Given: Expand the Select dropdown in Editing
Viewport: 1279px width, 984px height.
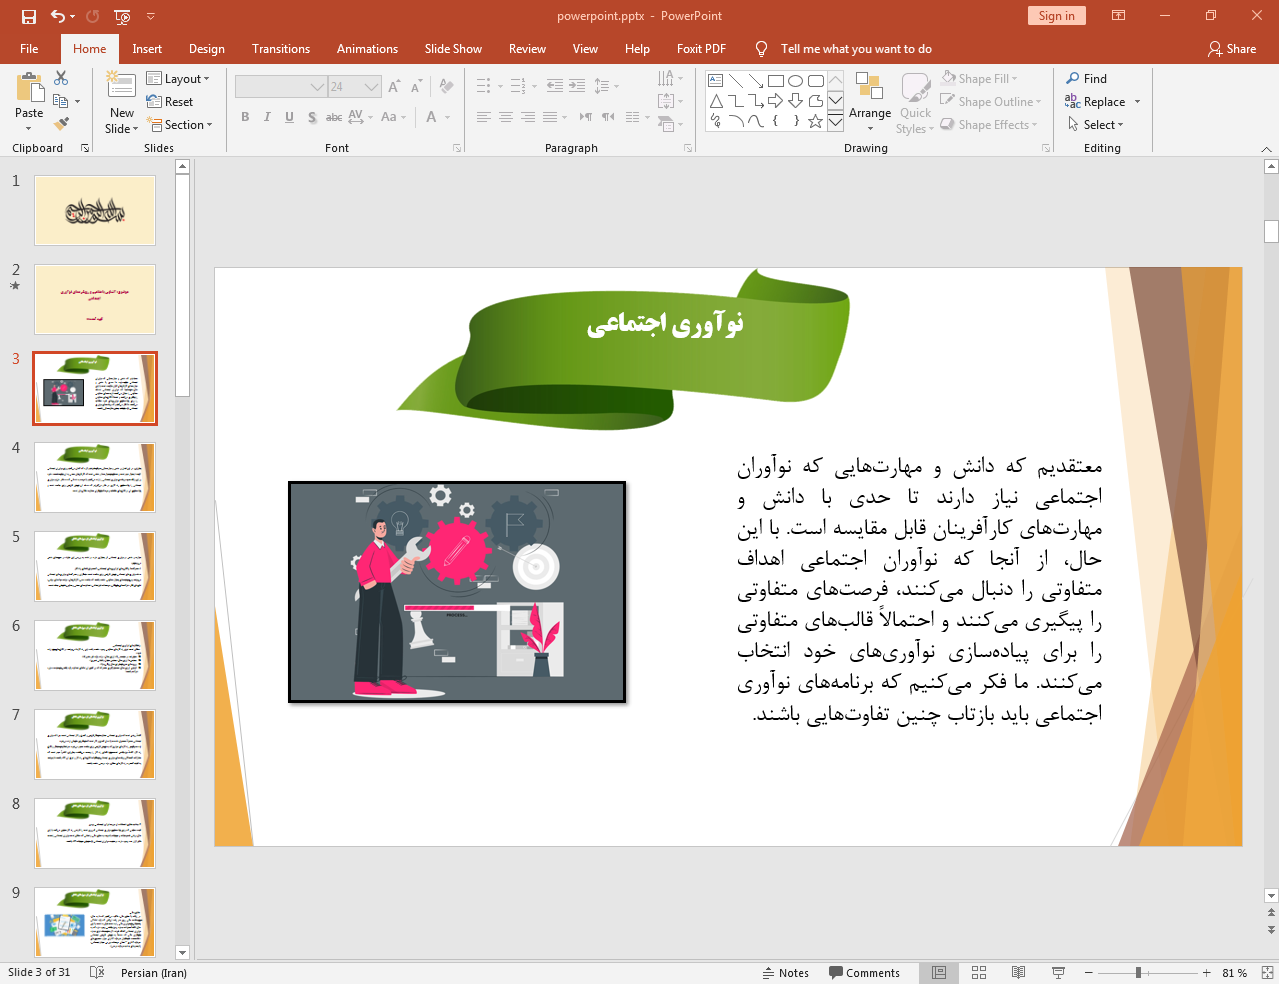Looking at the screenshot, I should pos(1096,125).
